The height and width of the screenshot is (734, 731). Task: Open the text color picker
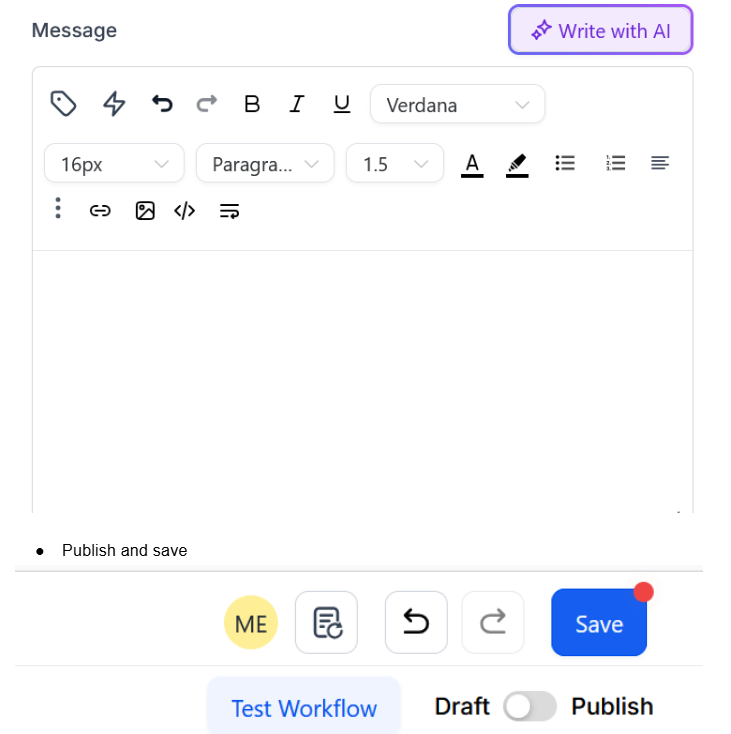point(472,164)
